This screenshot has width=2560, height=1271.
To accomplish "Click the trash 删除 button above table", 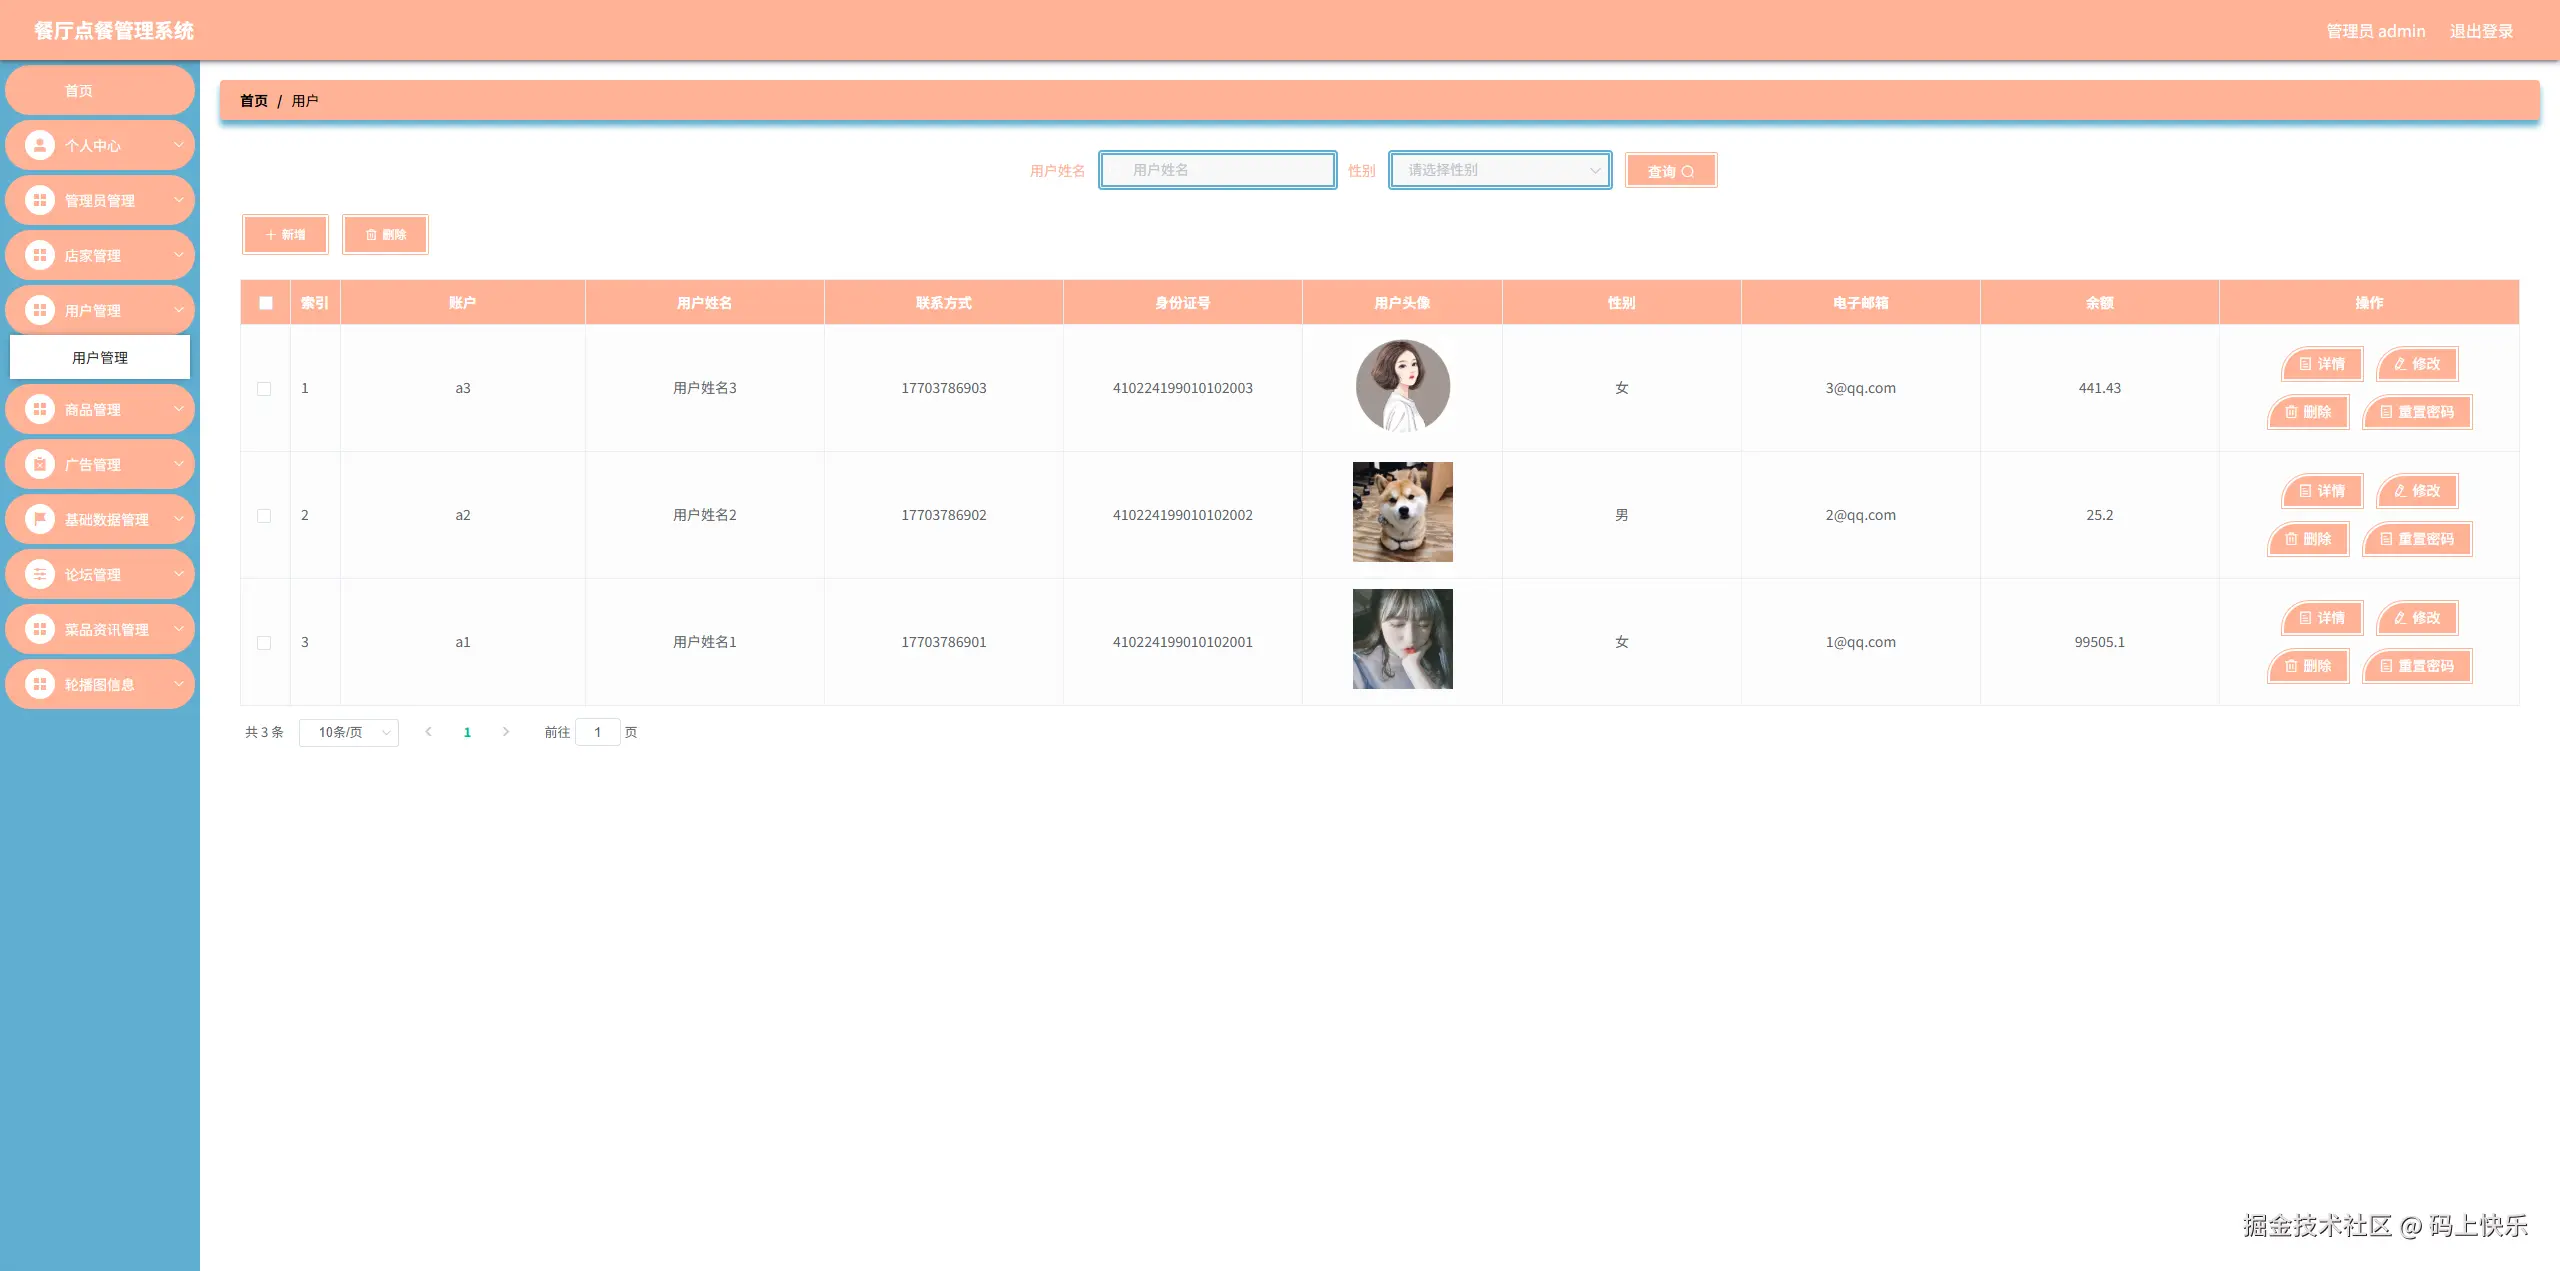I will pyautogui.click(x=385, y=235).
